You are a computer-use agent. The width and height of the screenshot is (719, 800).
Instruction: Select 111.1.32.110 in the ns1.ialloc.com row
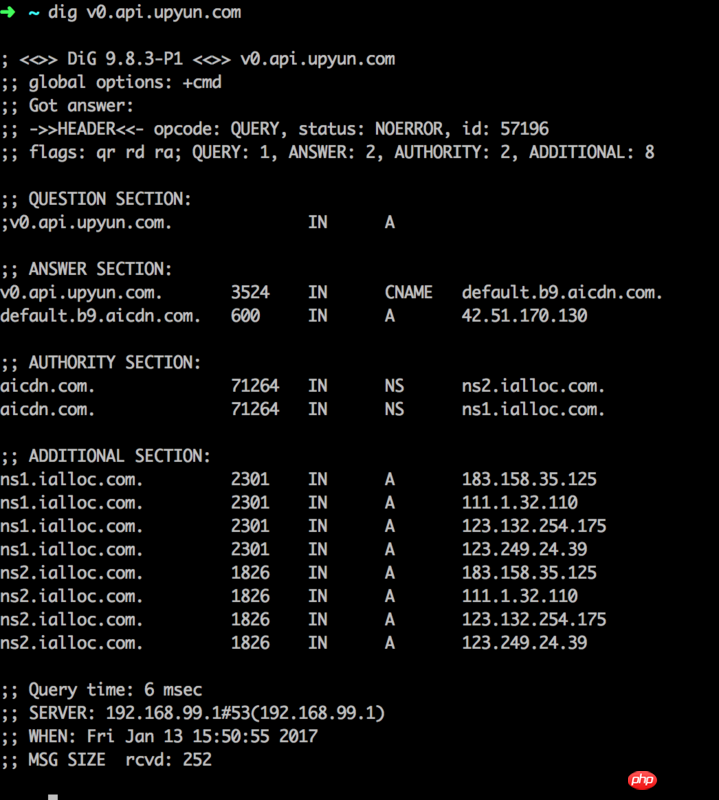pyautogui.click(x=519, y=503)
